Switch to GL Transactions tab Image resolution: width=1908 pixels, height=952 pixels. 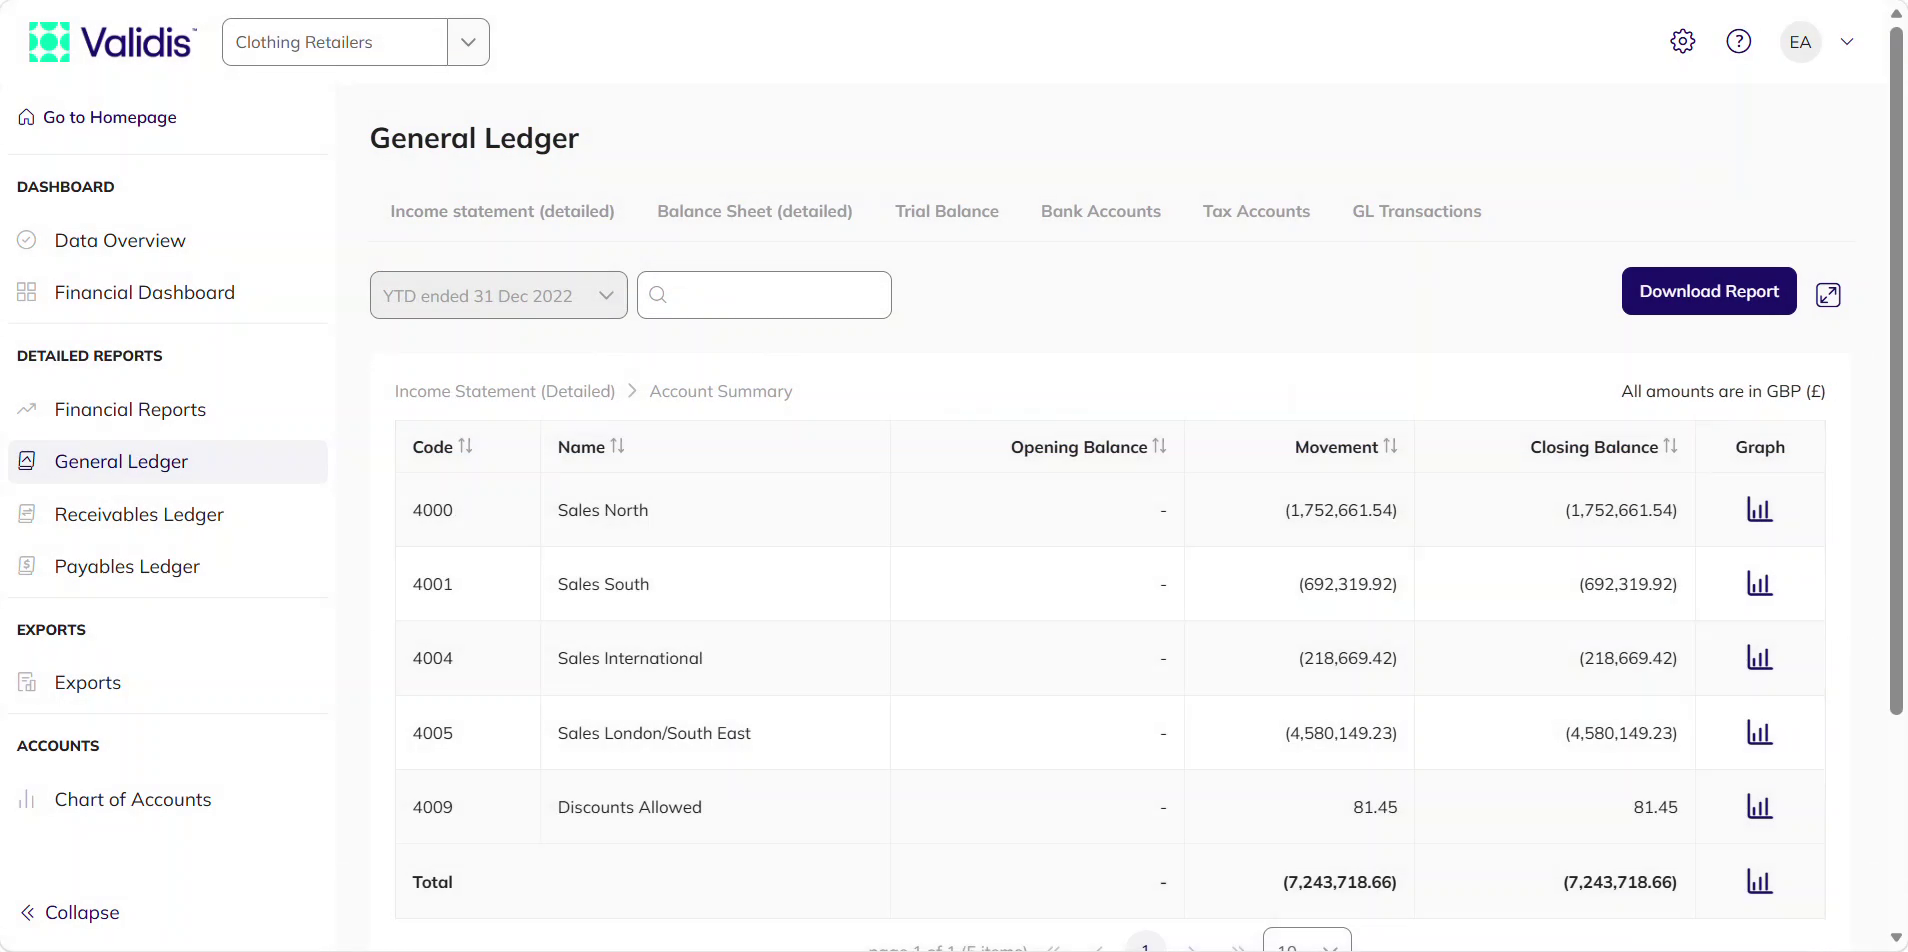click(x=1417, y=211)
